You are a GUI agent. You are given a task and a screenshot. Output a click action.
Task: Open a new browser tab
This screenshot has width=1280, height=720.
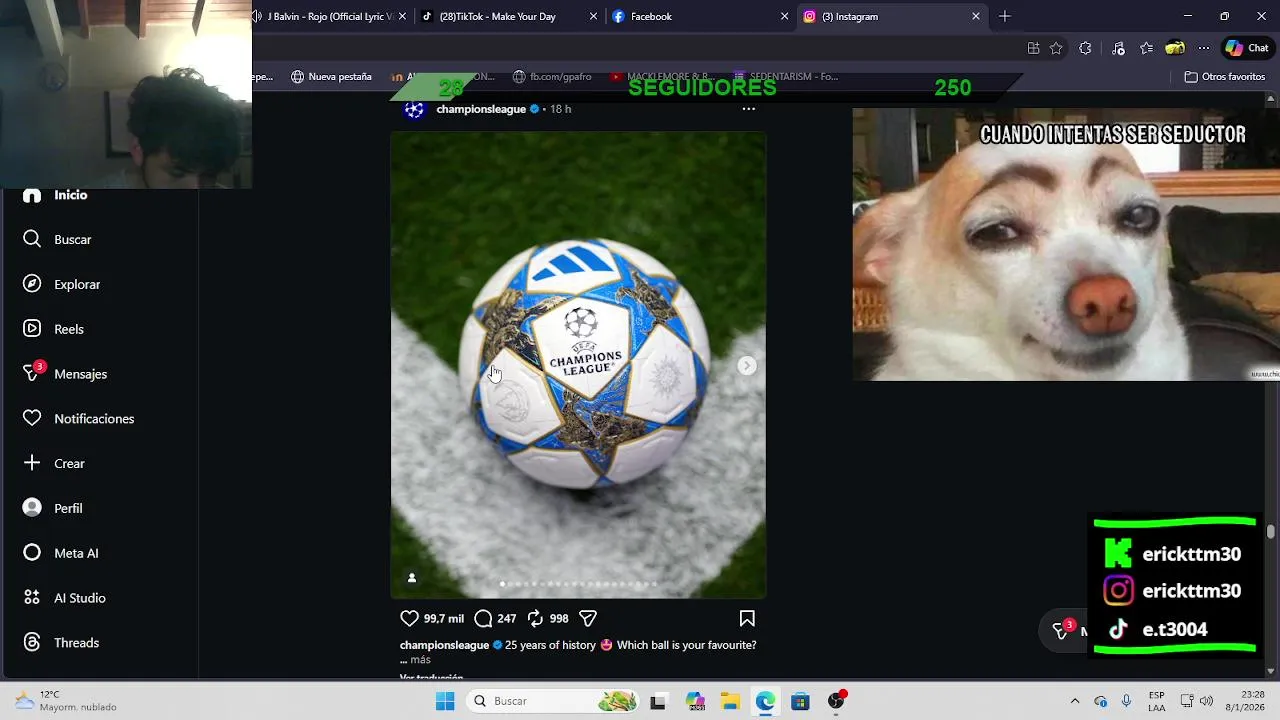tap(1005, 16)
